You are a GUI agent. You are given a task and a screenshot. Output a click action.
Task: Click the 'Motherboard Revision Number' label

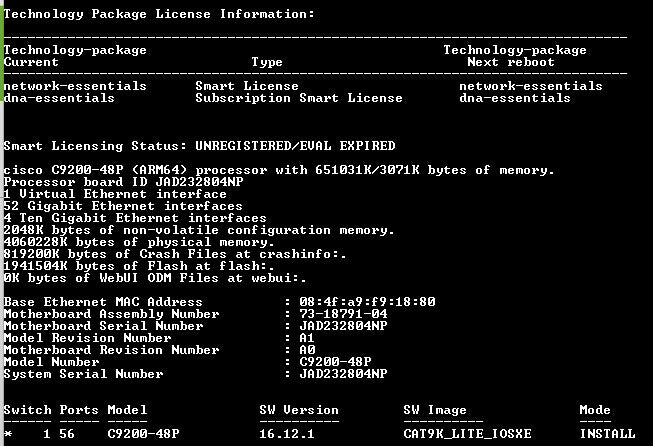[x=111, y=350]
